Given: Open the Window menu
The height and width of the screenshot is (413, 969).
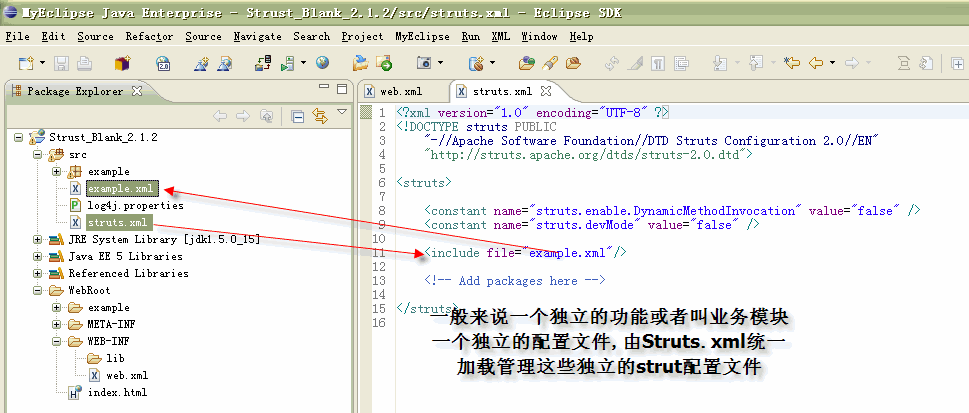Looking at the screenshot, I should (x=540, y=36).
